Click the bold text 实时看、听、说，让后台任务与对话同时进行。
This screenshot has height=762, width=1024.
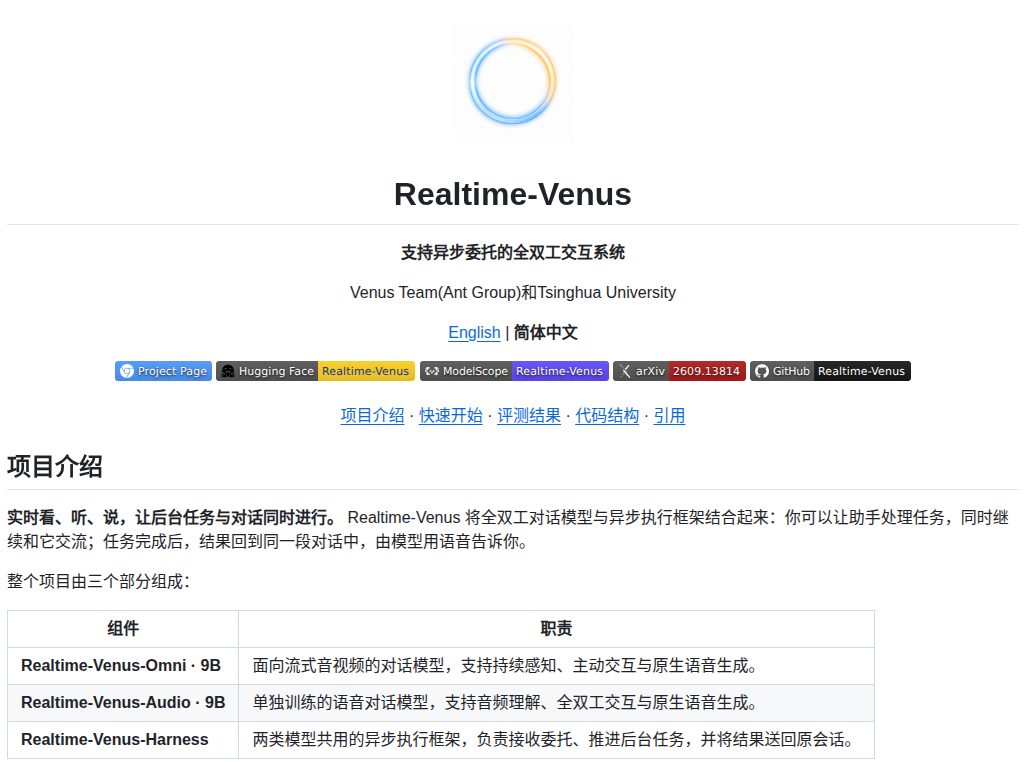[174, 517]
